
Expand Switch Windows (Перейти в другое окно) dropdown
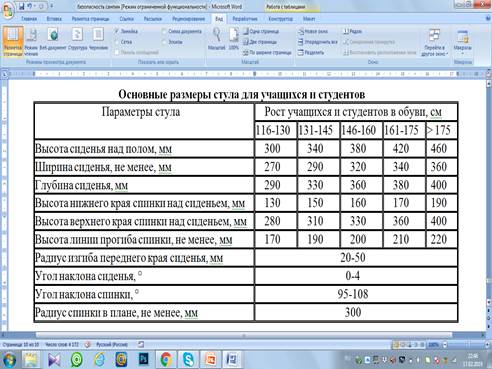click(434, 43)
